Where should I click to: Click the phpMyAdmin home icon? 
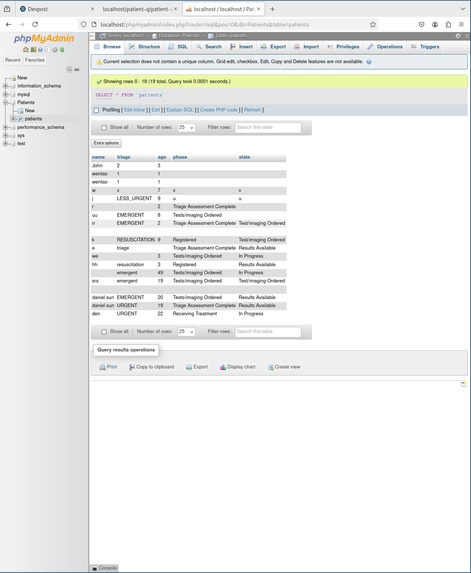click(x=26, y=49)
